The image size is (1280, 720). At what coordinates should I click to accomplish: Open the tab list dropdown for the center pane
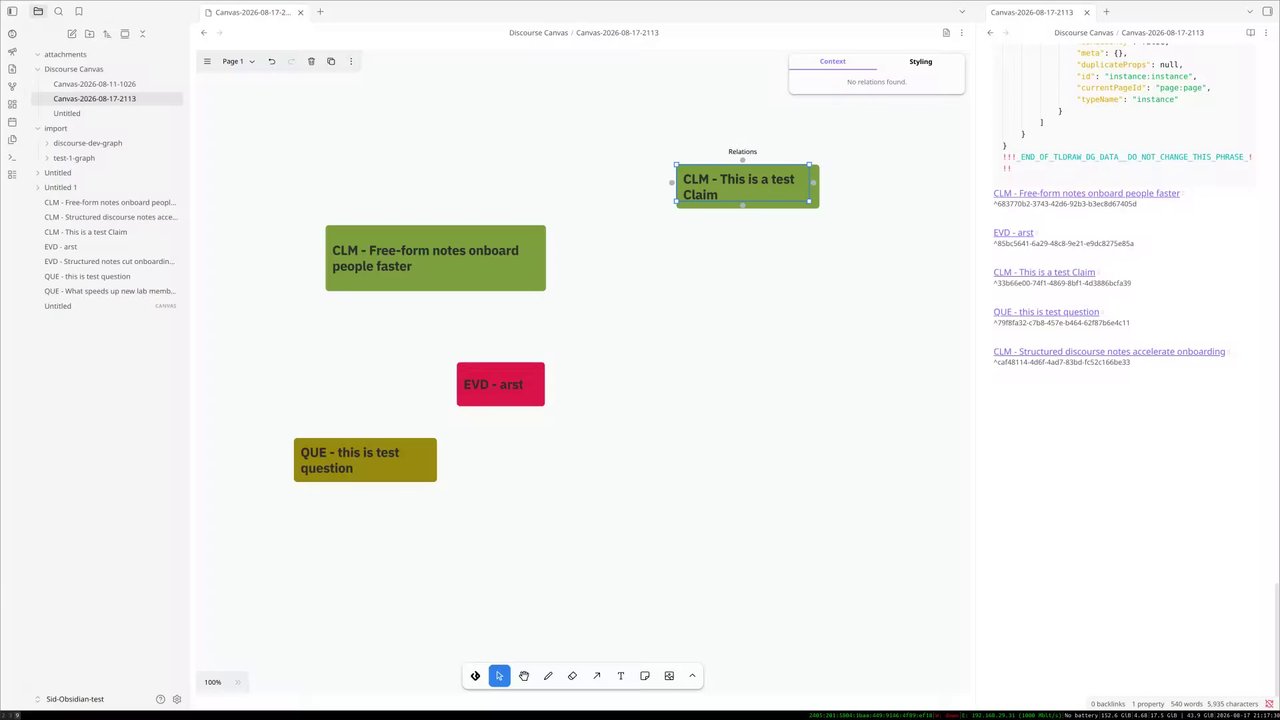[x=962, y=12]
